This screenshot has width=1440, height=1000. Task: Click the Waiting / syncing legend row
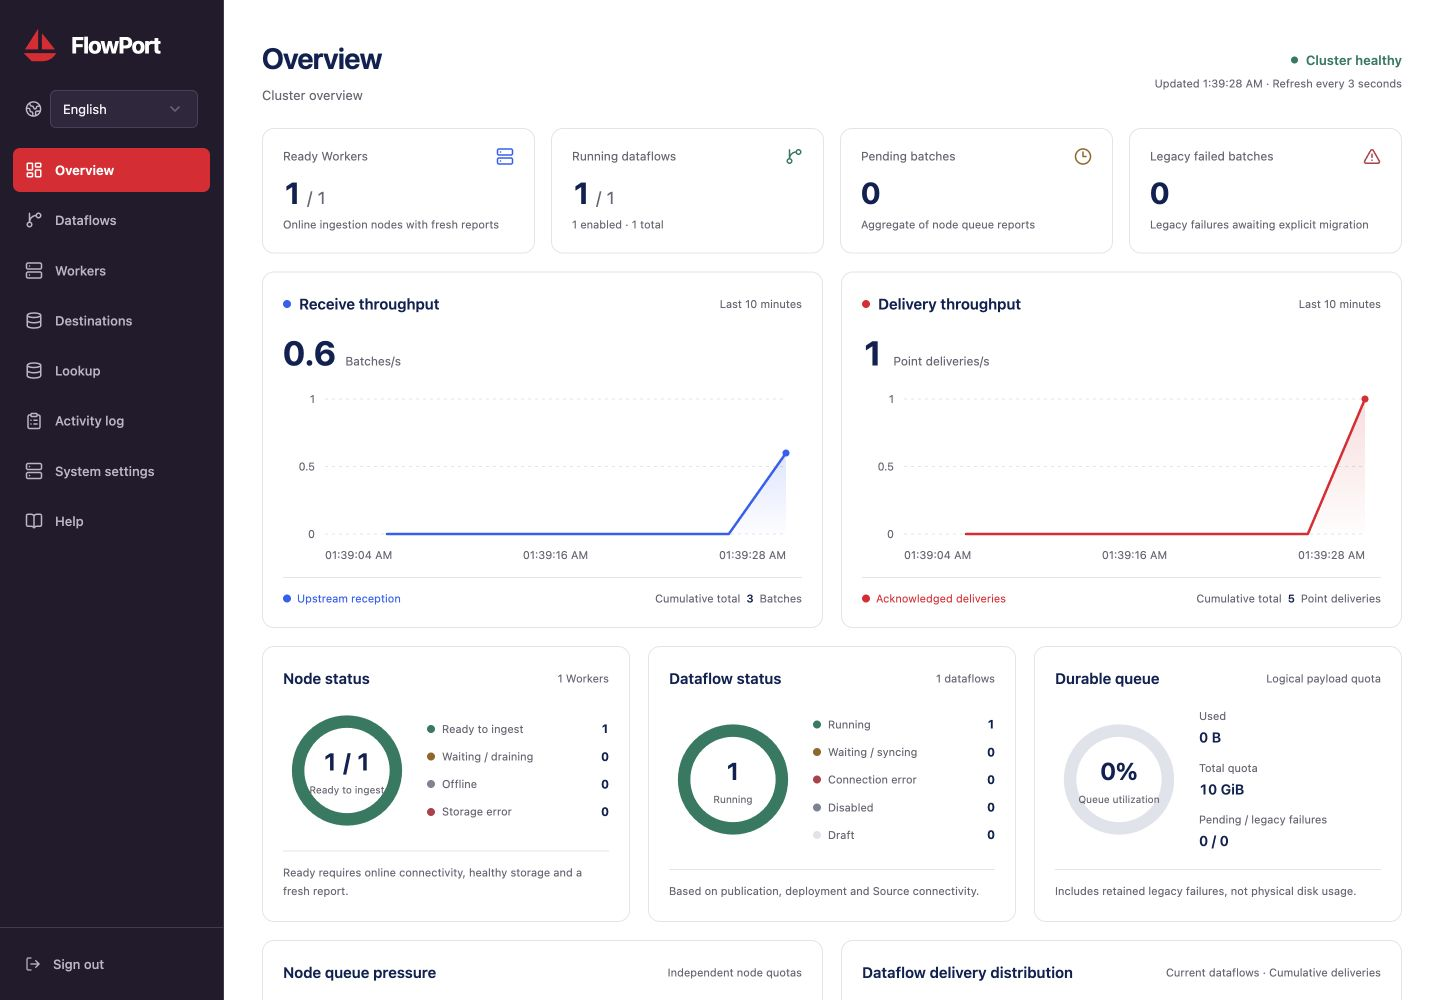904,752
